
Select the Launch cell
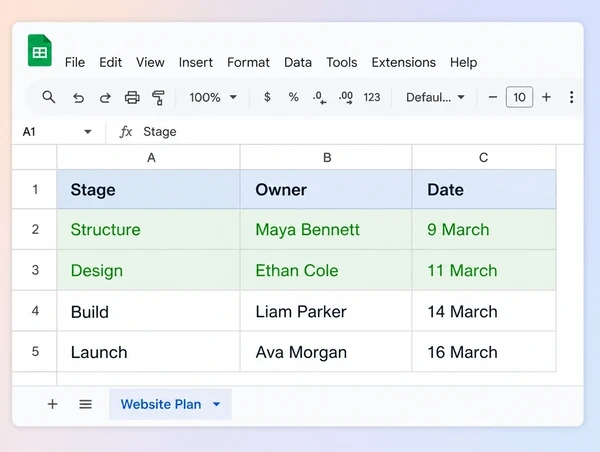(148, 351)
